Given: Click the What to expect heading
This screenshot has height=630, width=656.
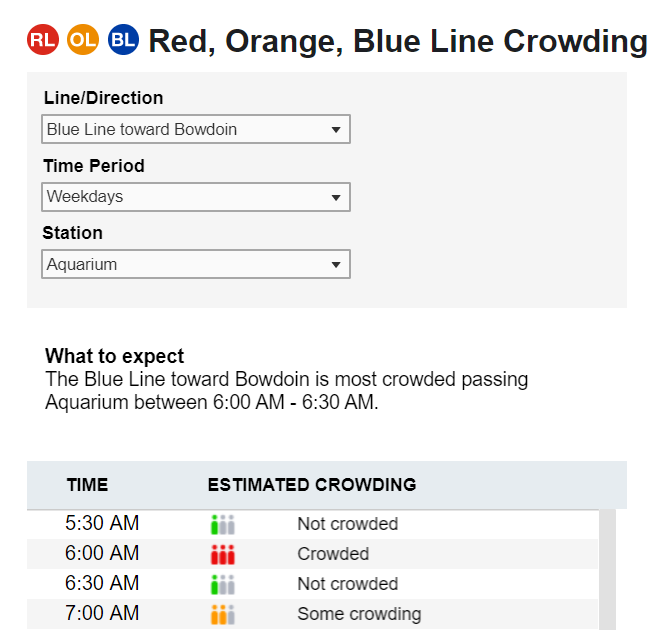Looking at the screenshot, I should (x=115, y=356).
